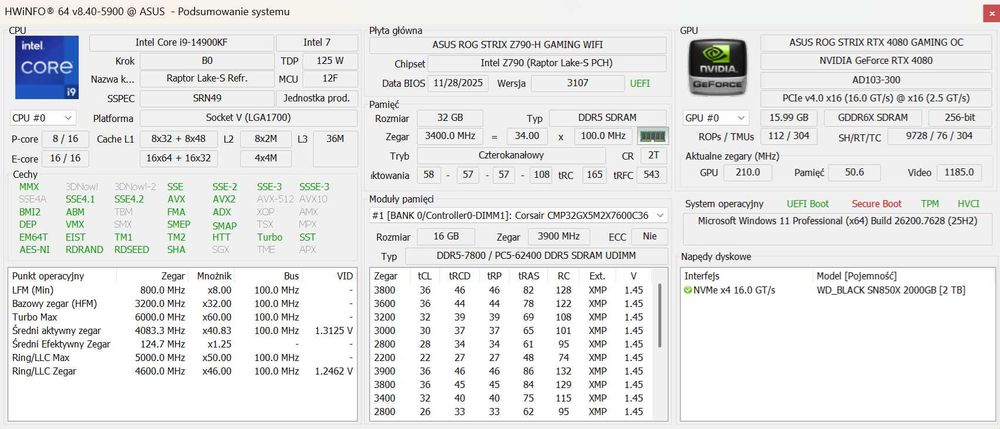
Task: Expand the memory module selection dropdown
Action: point(518,215)
